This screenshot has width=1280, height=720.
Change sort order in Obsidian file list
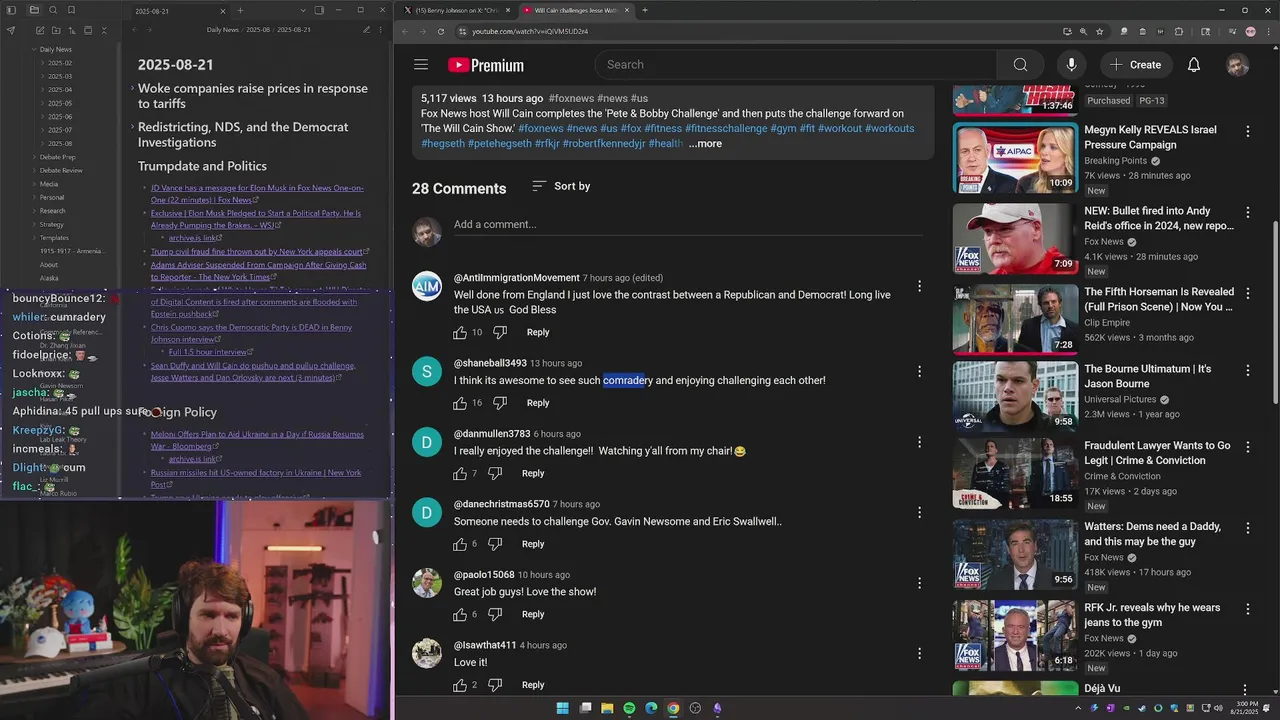point(70,30)
